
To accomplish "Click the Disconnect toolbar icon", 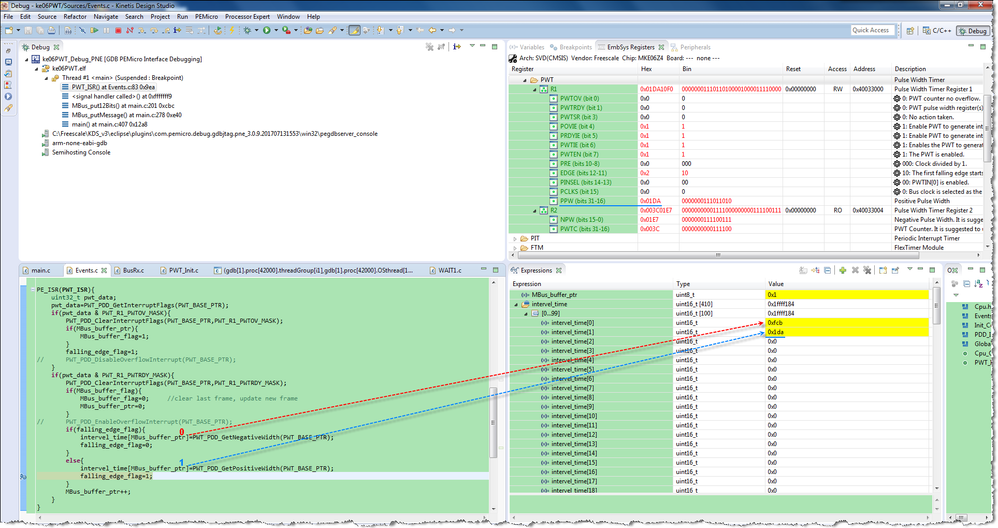I will pos(130,30).
